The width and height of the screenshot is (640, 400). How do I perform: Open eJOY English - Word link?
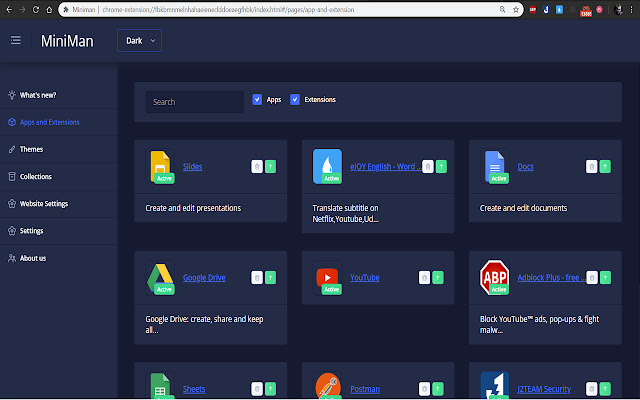pyautogui.click(x=385, y=167)
